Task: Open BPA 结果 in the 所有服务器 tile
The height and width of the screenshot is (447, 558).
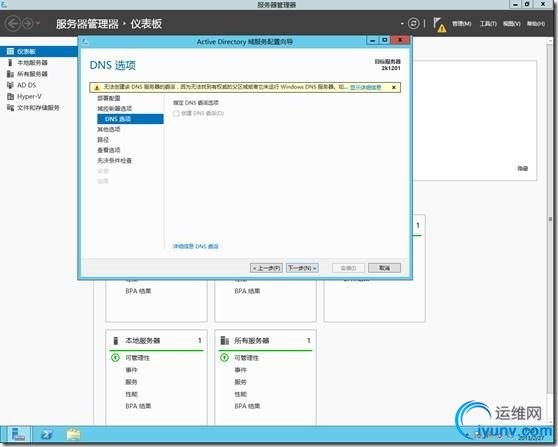Action: [x=247, y=406]
